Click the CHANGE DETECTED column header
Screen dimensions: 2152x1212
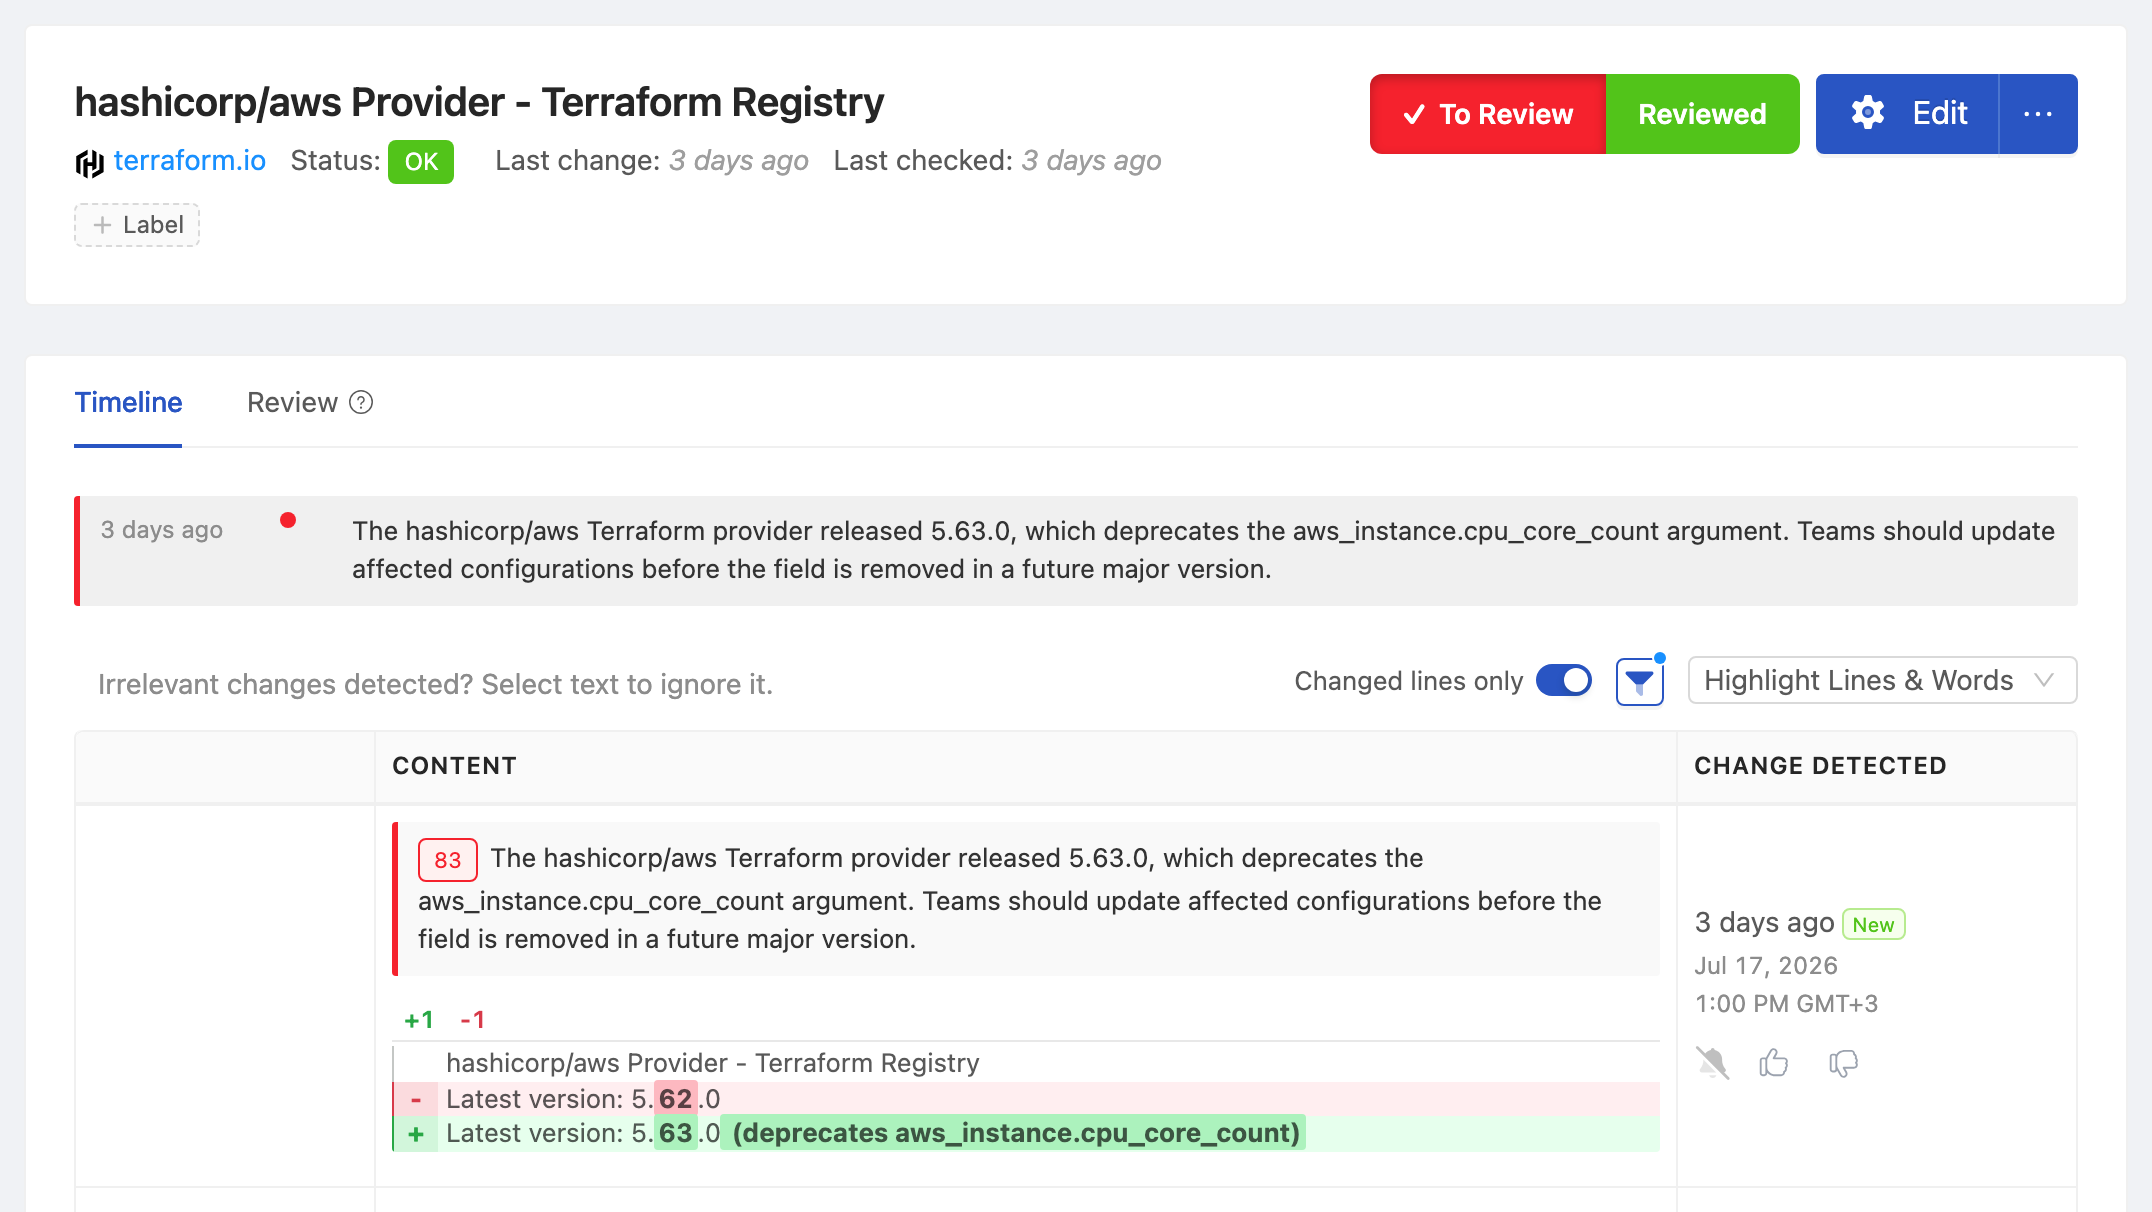pyautogui.click(x=1820, y=766)
